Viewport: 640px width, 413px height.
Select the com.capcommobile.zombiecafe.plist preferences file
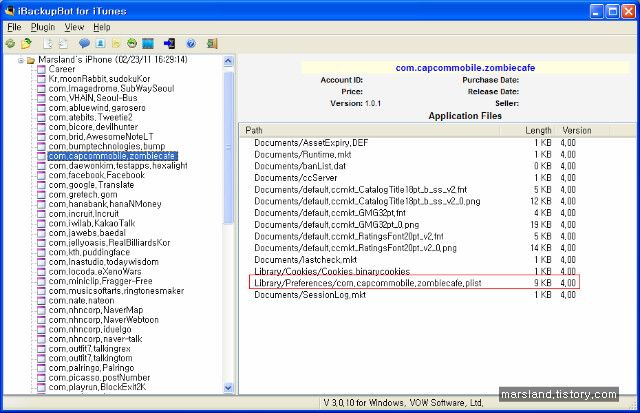(x=415, y=283)
